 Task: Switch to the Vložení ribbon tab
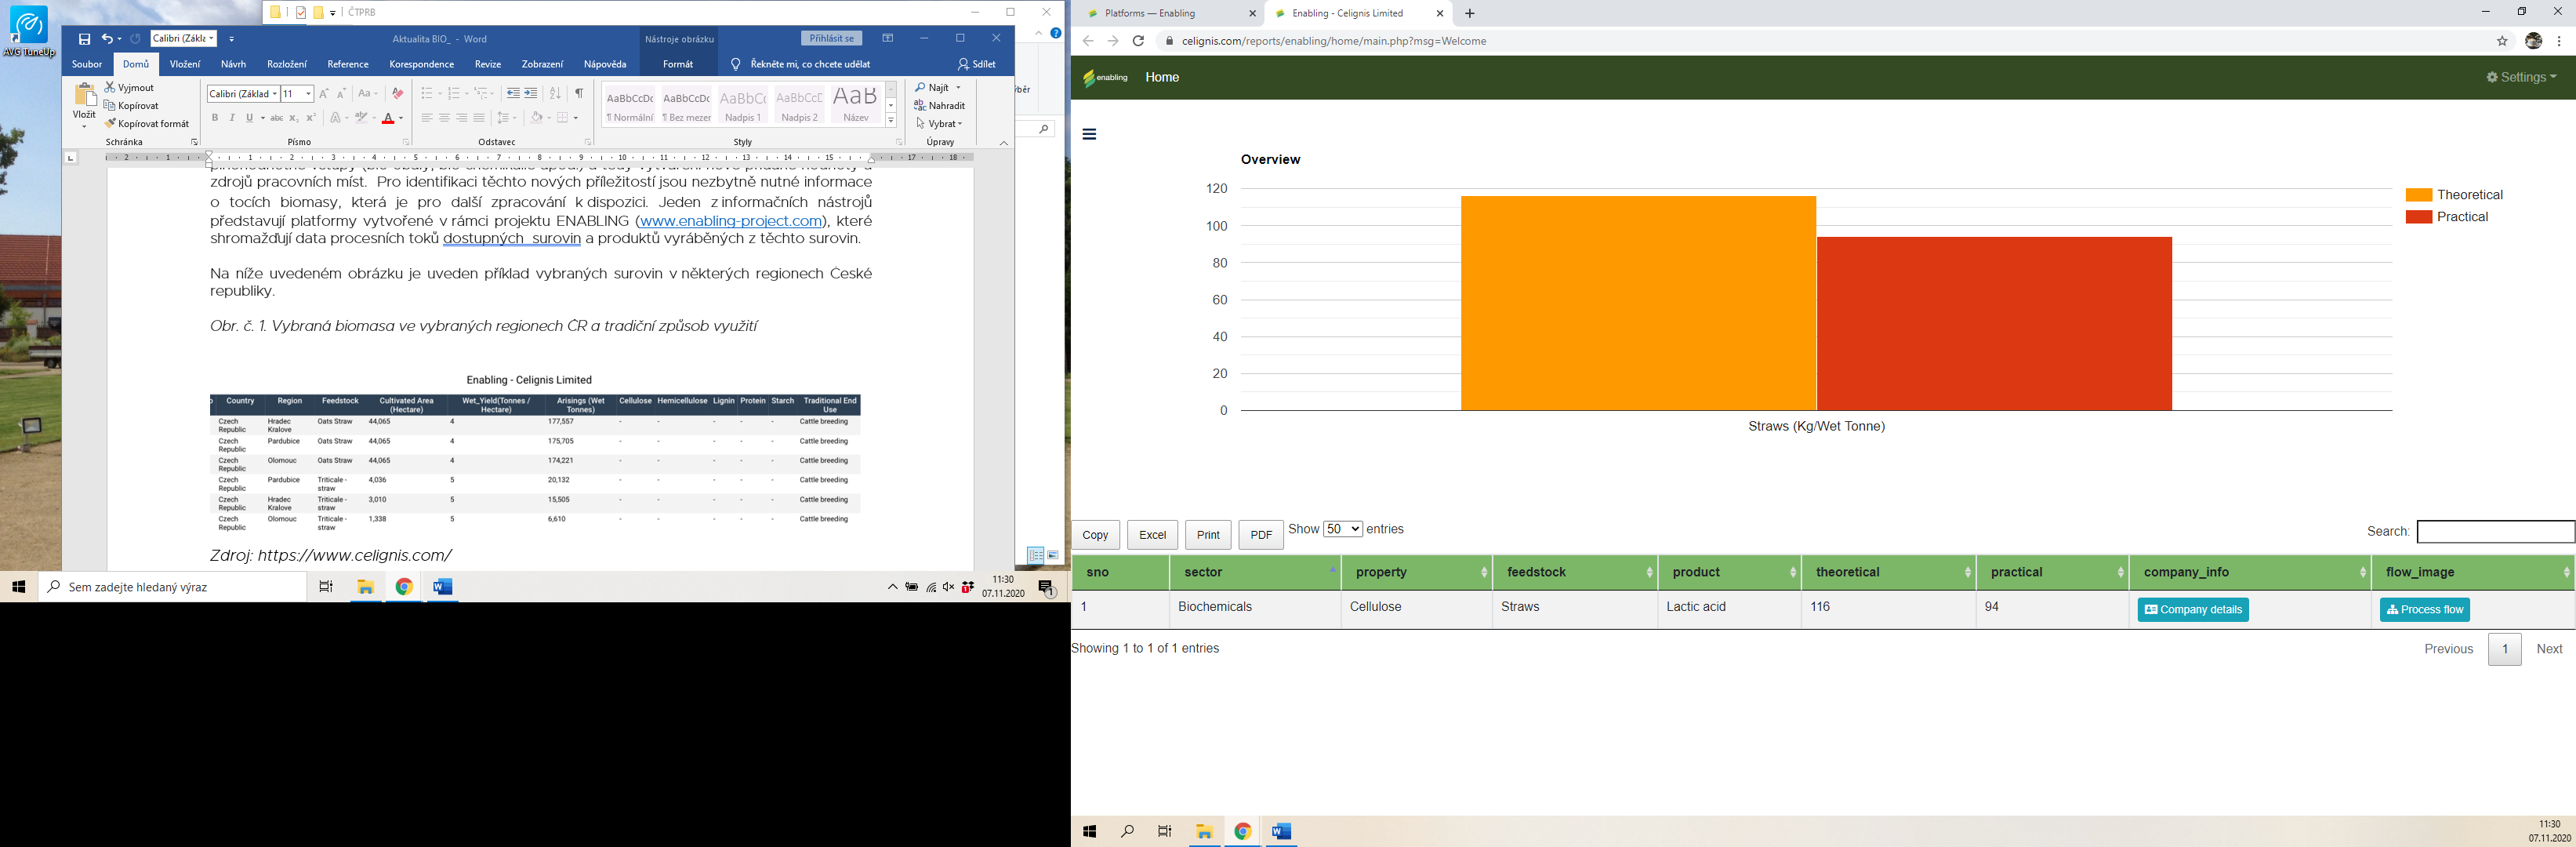pos(185,64)
